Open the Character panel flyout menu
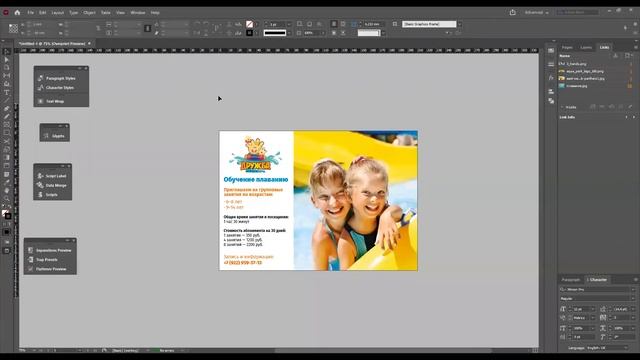This screenshot has width=640, height=360. coord(635,280)
